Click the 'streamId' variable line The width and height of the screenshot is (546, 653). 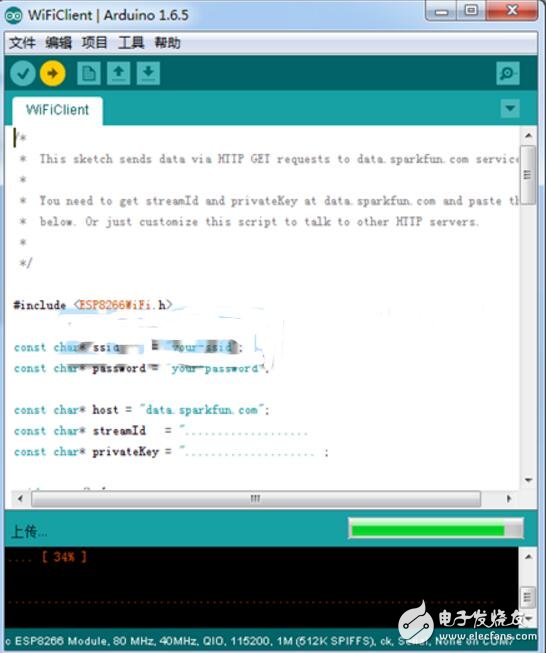(161, 431)
